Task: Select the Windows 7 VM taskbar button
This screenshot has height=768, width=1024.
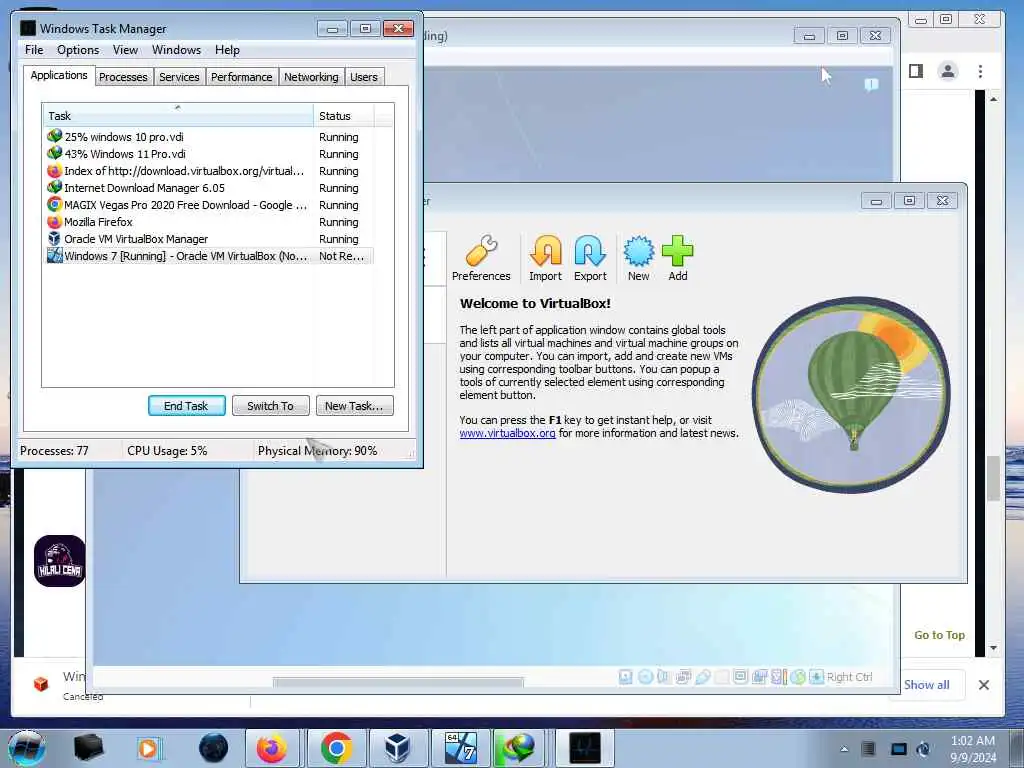Action: [x=460, y=748]
